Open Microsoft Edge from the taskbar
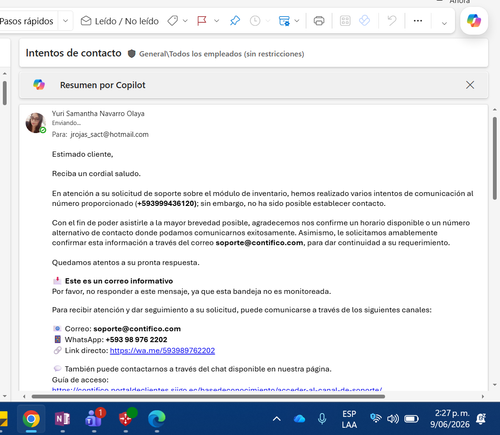This screenshot has width=500, height=435. point(157,419)
